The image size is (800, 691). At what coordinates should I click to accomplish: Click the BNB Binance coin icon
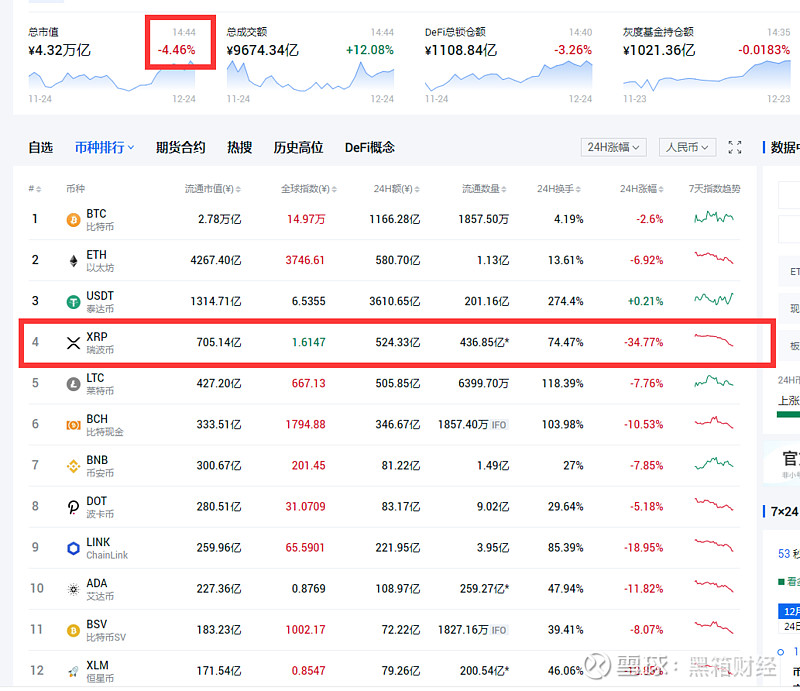pos(73,466)
